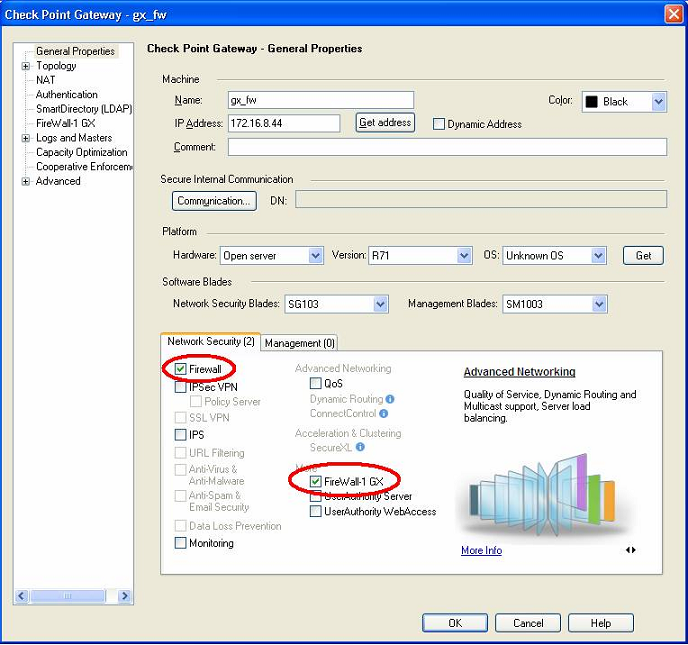Click the Cancel button
The image size is (688, 645).
[x=528, y=623]
